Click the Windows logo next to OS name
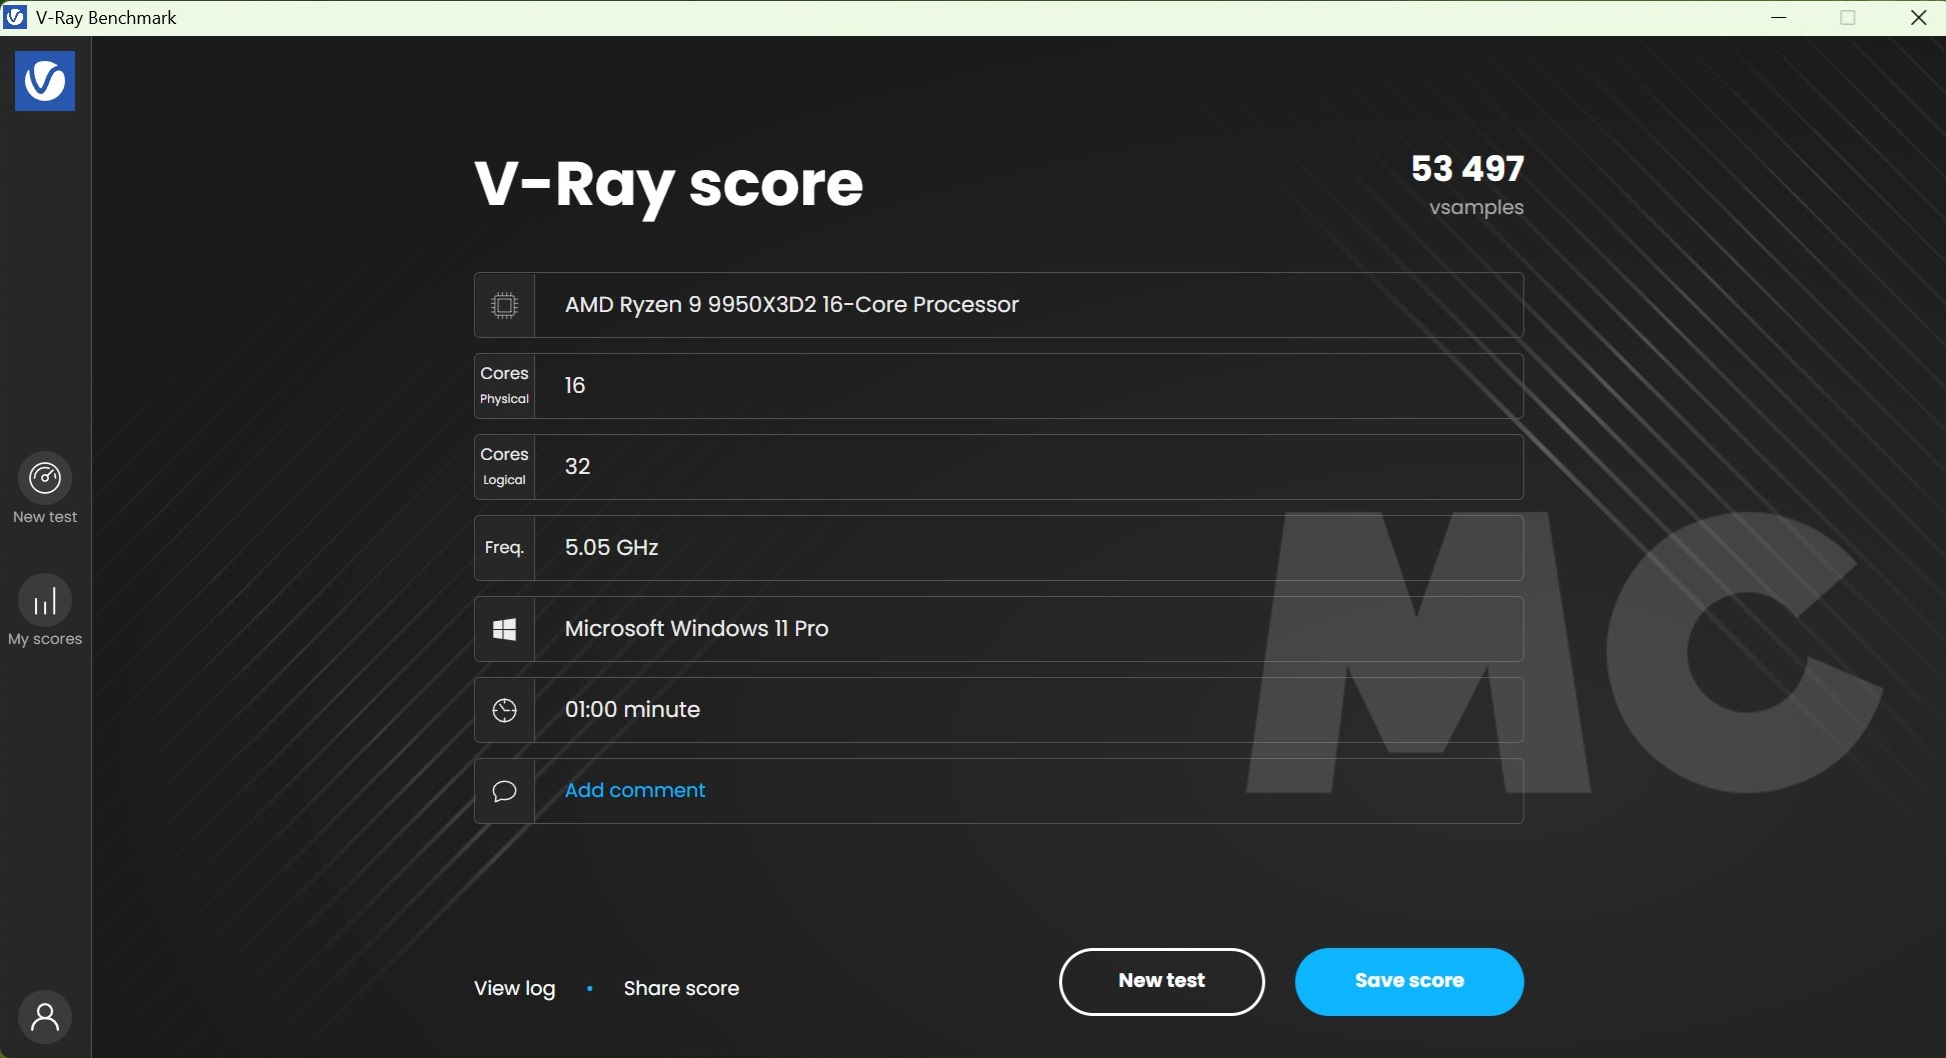1946x1058 pixels. tap(504, 629)
